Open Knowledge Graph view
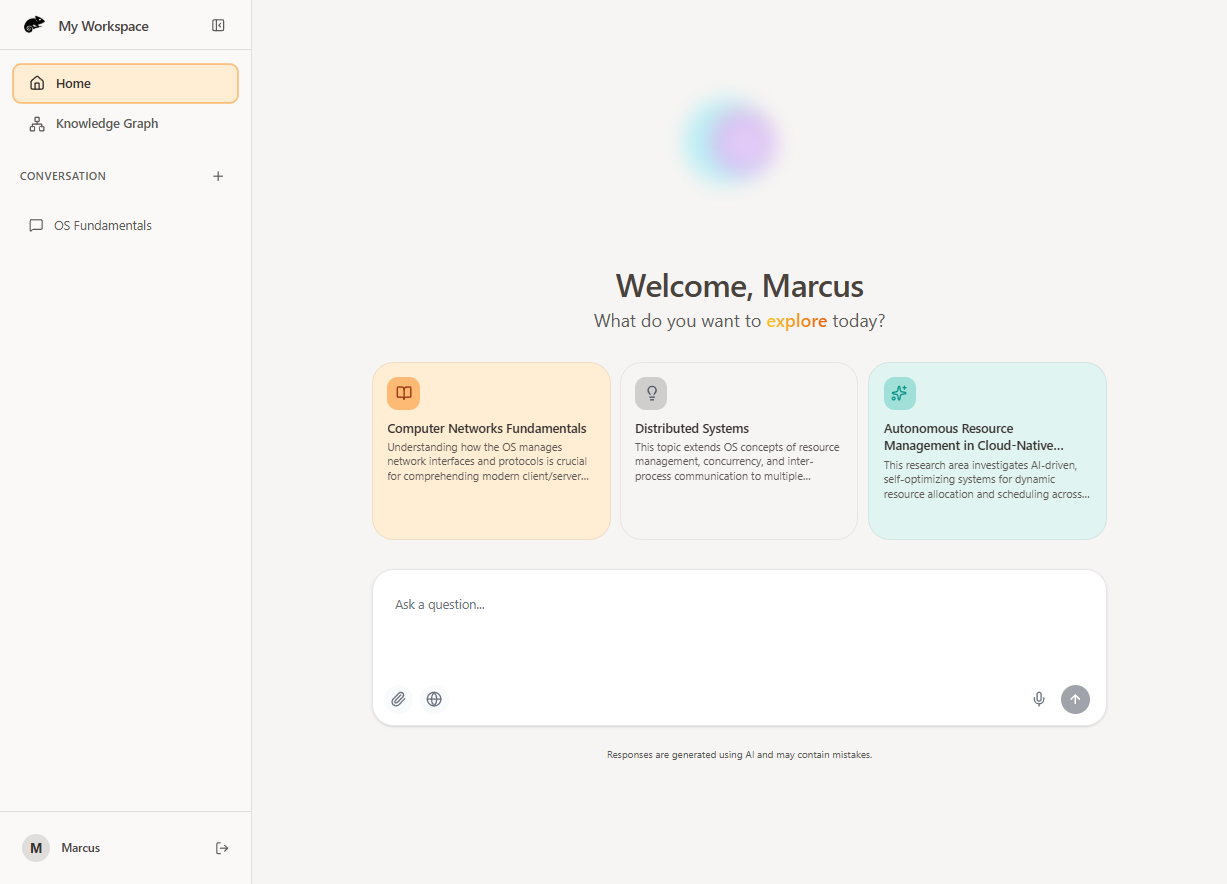The width and height of the screenshot is (1227, 884). pos(107,124)
